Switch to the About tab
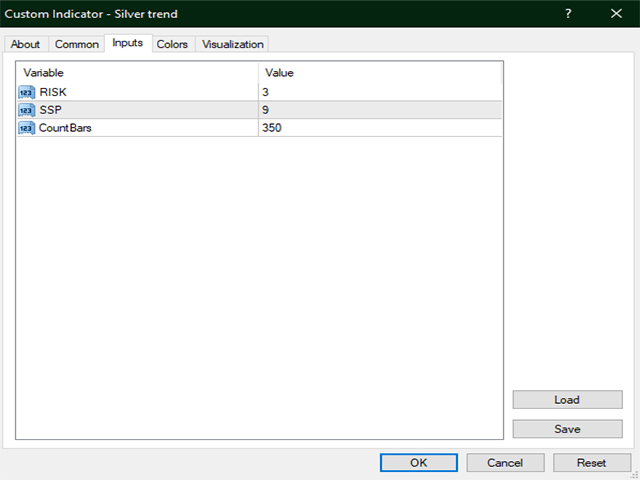 pyautogui.click(x=25, y=44)
